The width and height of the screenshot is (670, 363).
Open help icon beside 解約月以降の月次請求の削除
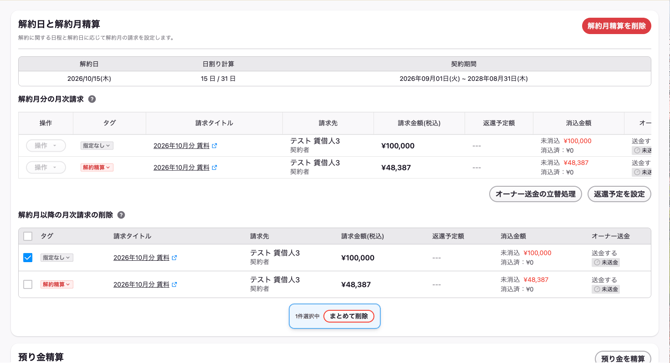pyautogui.click(x=121, y=215)
